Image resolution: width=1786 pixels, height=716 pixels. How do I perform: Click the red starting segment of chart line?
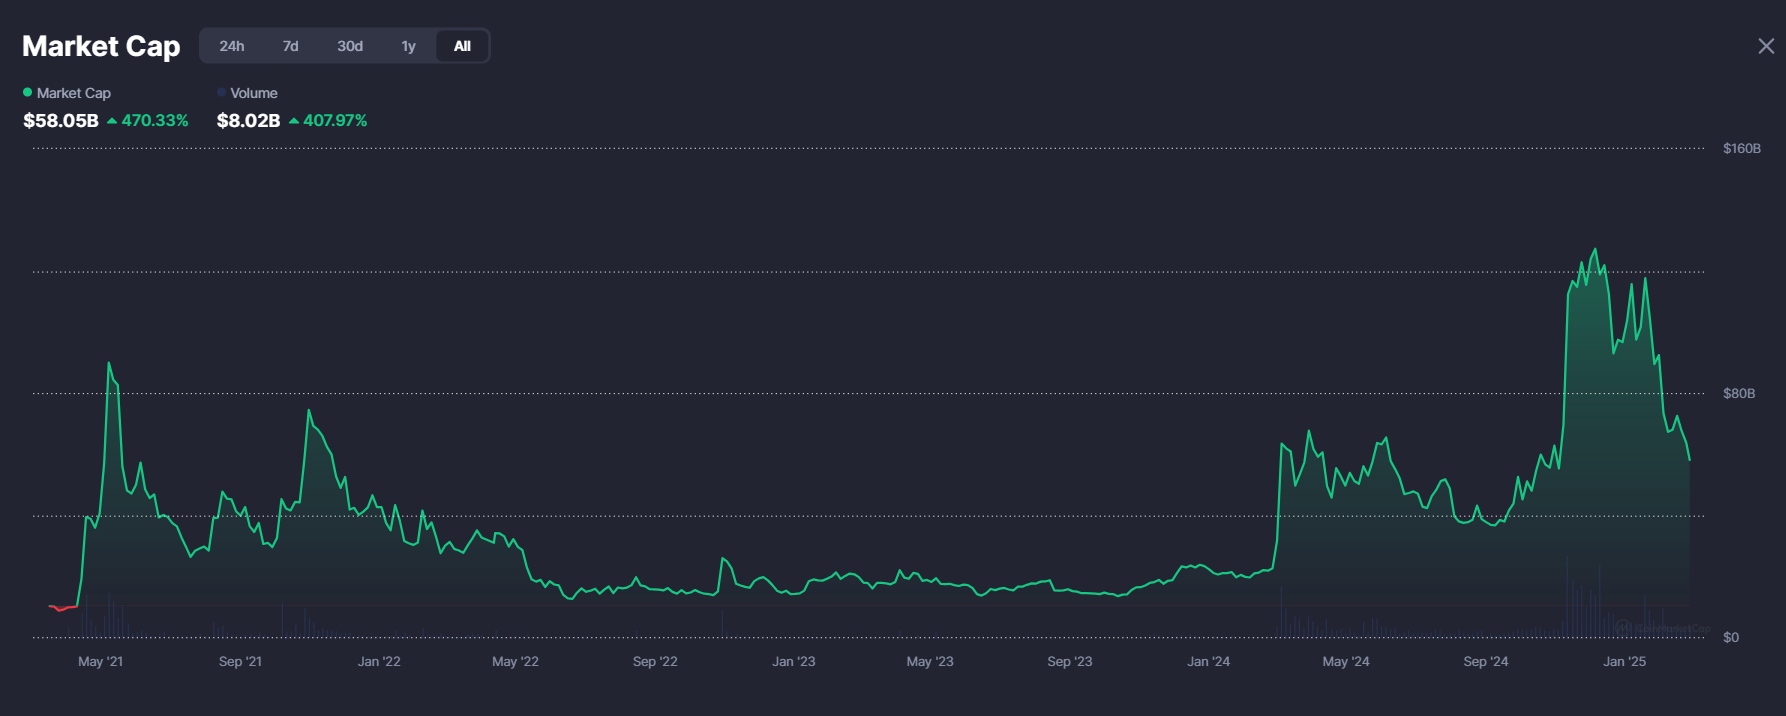click(63, 607)
